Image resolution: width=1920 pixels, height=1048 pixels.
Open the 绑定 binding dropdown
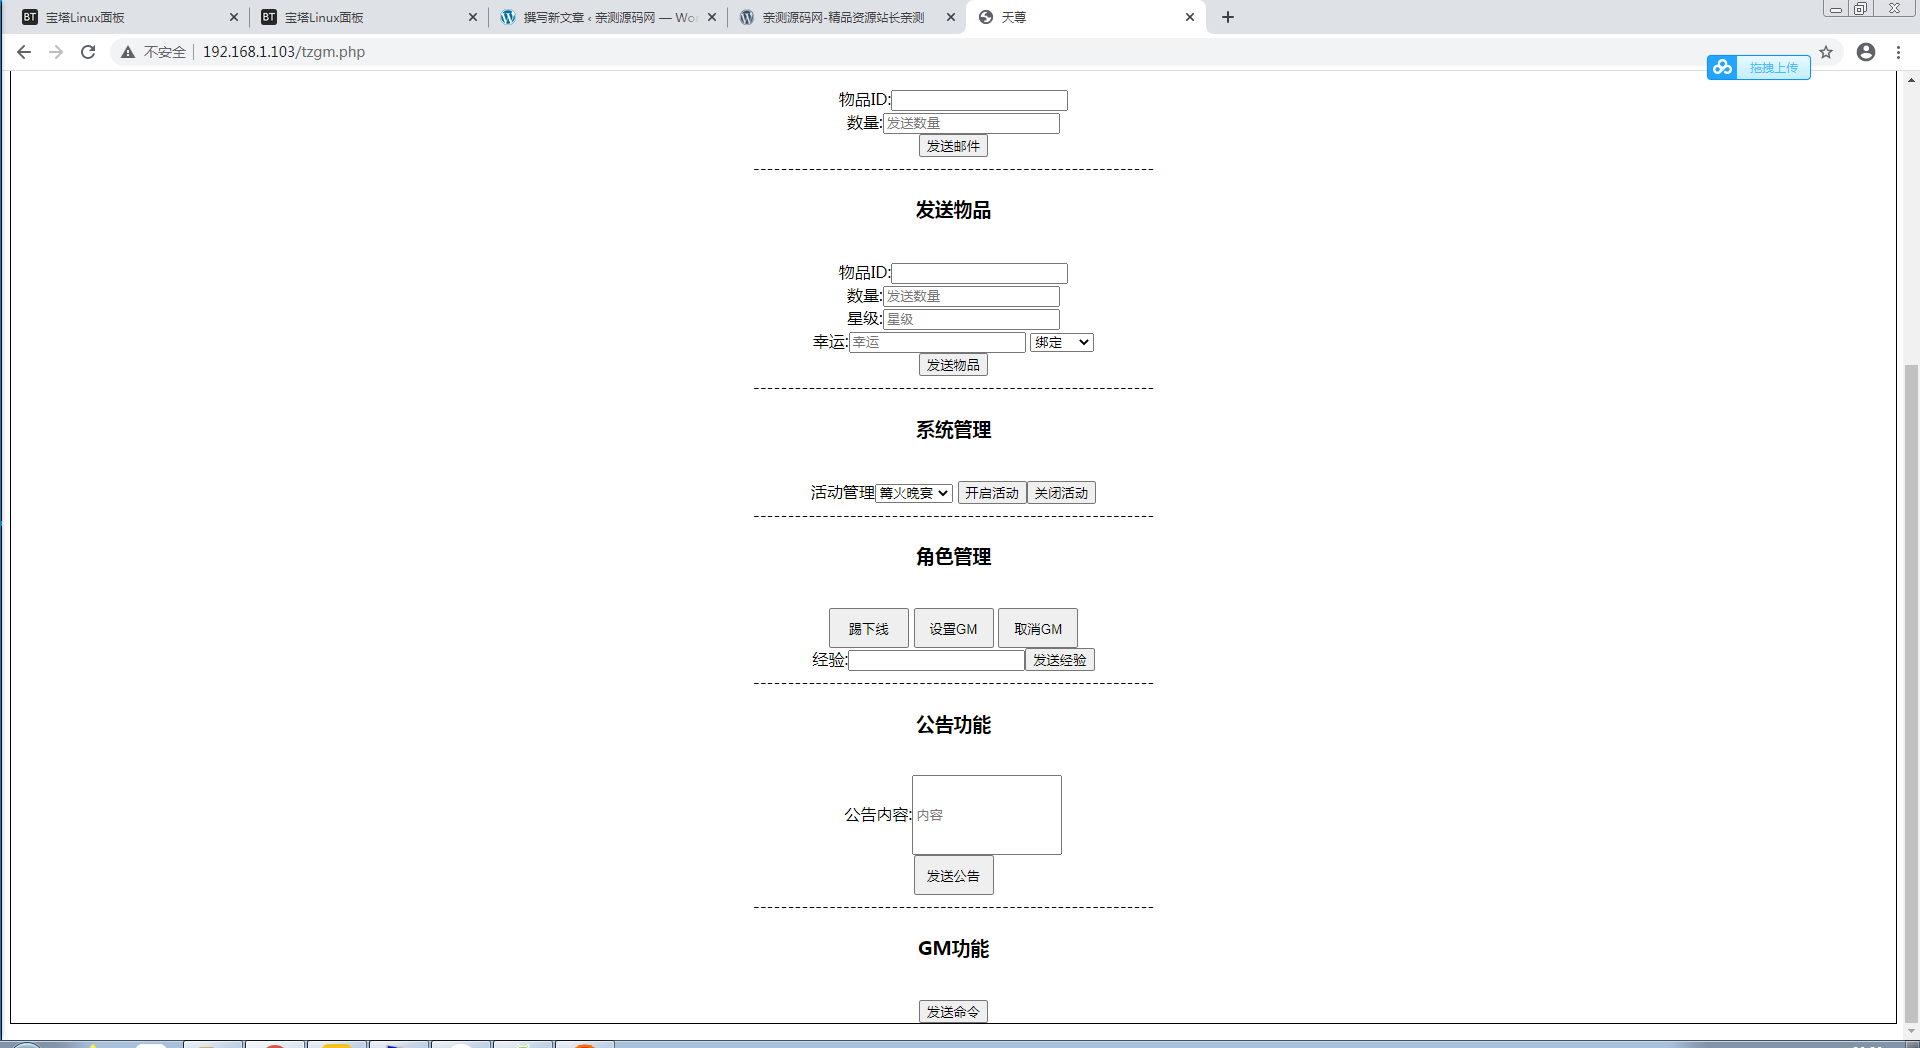[1061, 342]
